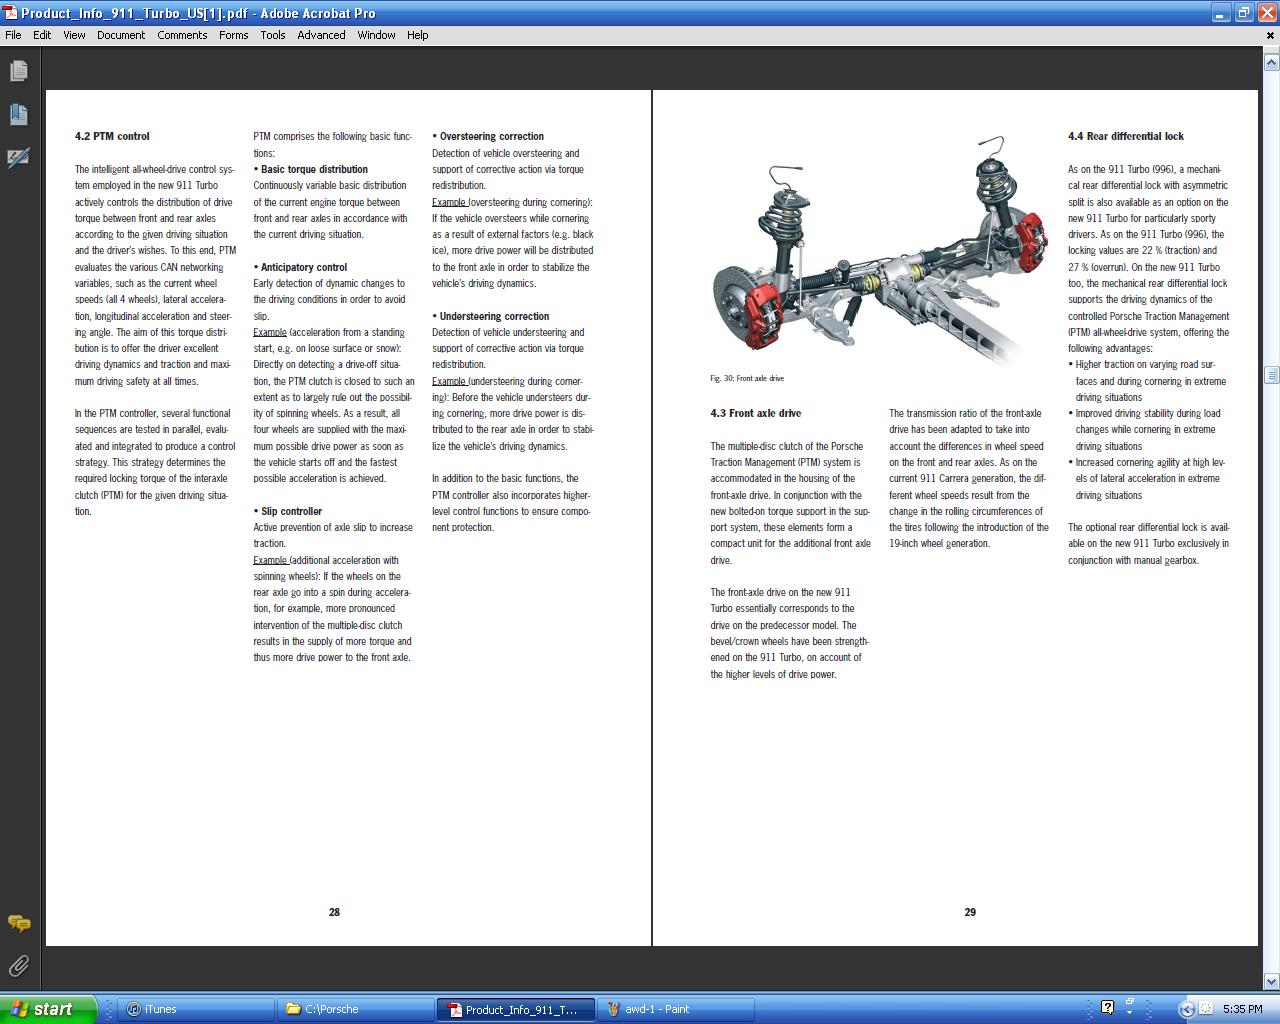Click the '4.4 Rear differential lock' heading
Image resolution: width=1280 pixels, height=1024 pixels.
pos(1126,136)
